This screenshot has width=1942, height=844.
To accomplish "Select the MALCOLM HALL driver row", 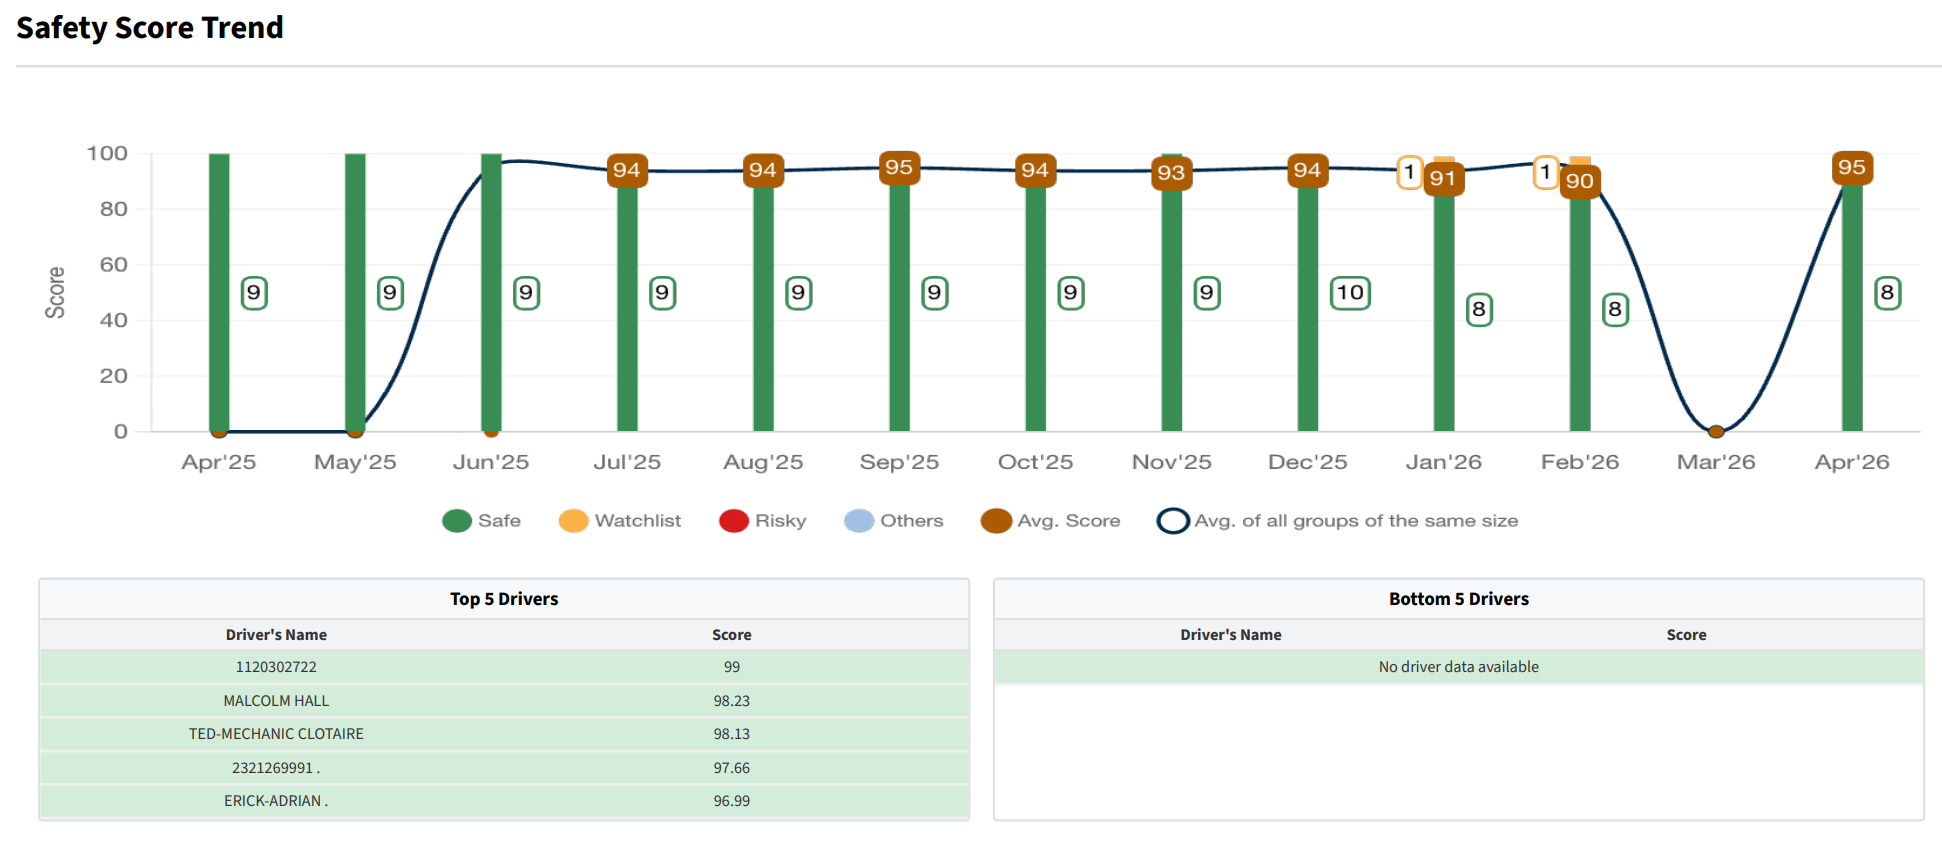I will (504, 701).
